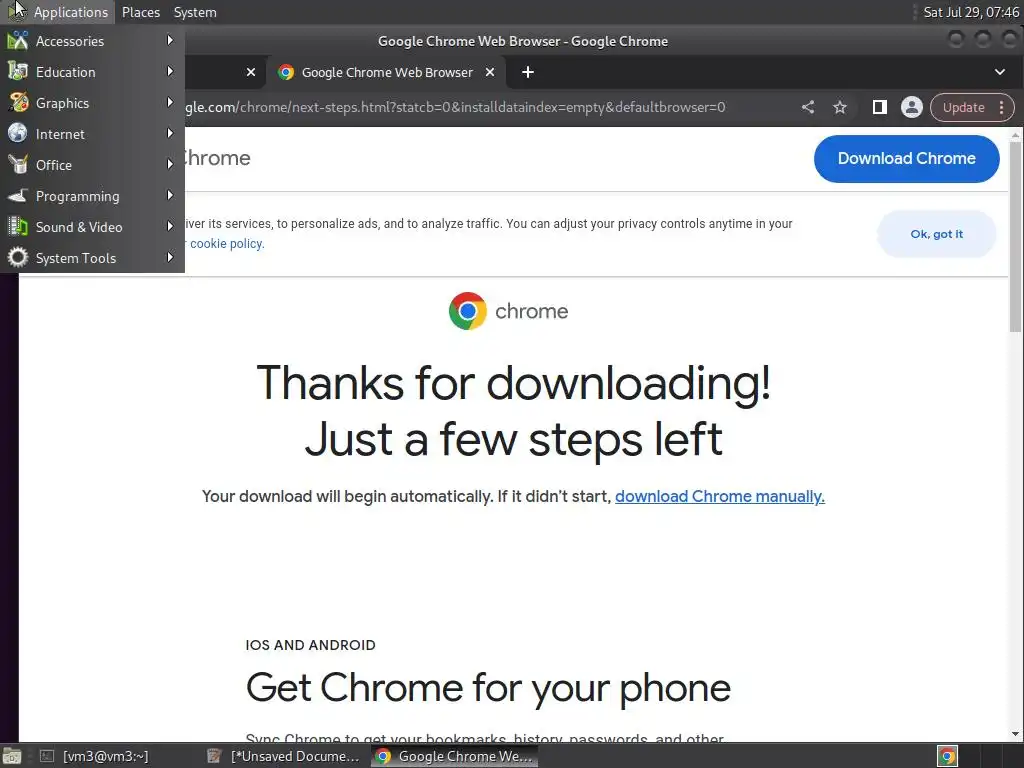Image resolution: width=1024 pixels, height=768 pixels.
Task: Open the Education submenu
Action: coord(92,72)
